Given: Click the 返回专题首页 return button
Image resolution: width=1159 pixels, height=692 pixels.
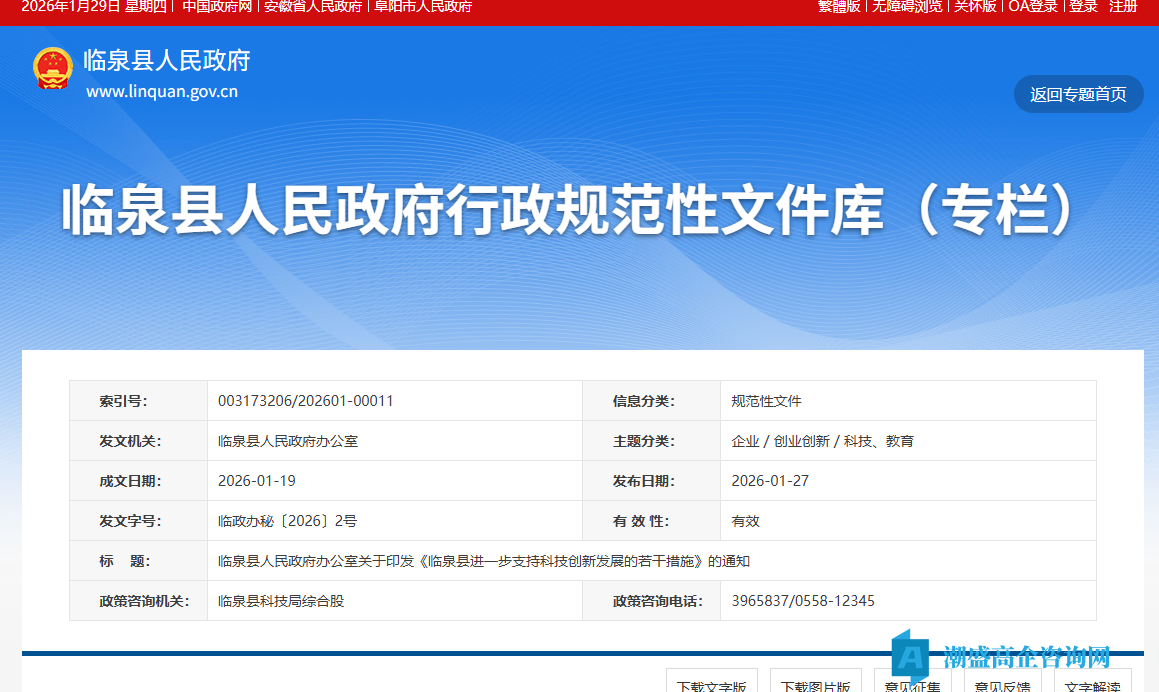Looking at the screenshot, I should pyautogui.click(x=1078, y=94).
